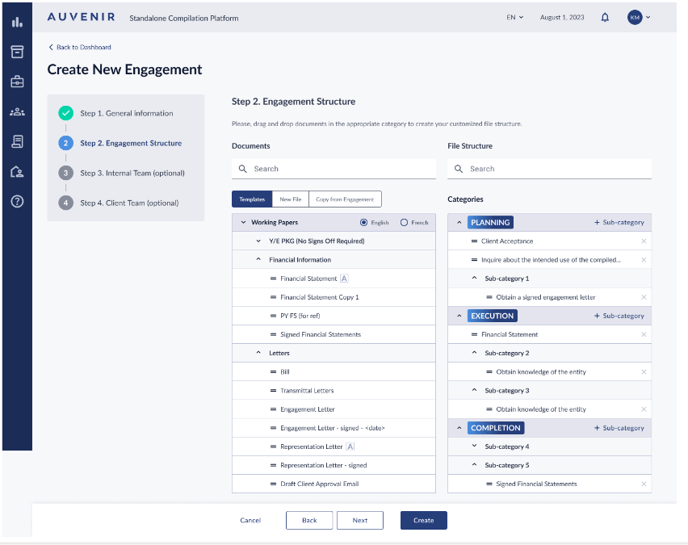The height and width of the screenshot is (545, 688).
Task: Click the Create button
Action: coord(423,520)
